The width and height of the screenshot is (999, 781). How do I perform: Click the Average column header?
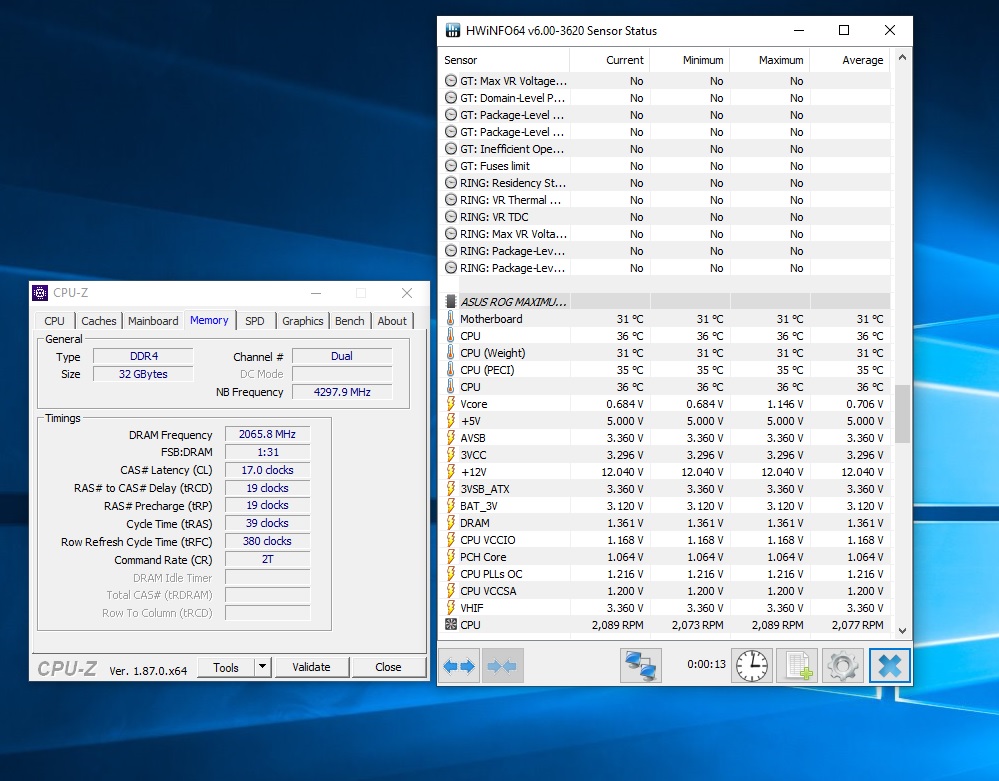850,60
